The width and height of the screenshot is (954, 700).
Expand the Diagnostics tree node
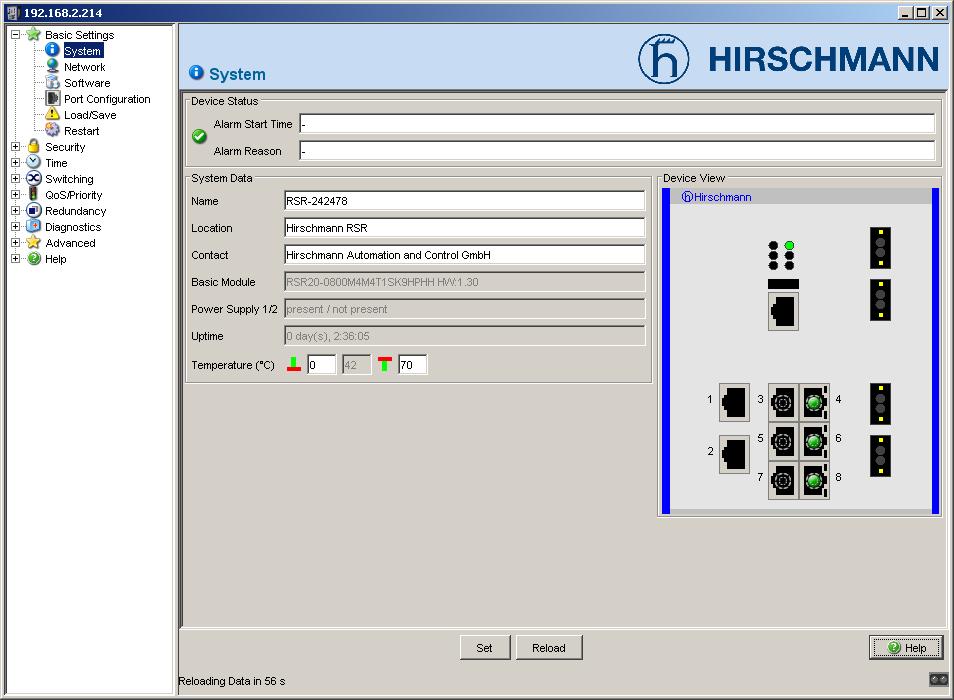click(15, 227)
